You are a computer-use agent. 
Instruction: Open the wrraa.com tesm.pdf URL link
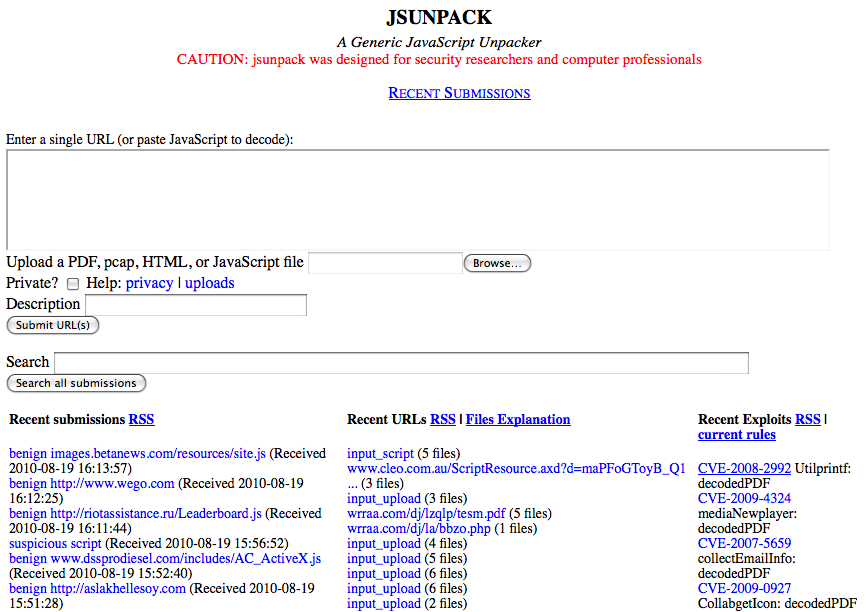coord(426,514)
